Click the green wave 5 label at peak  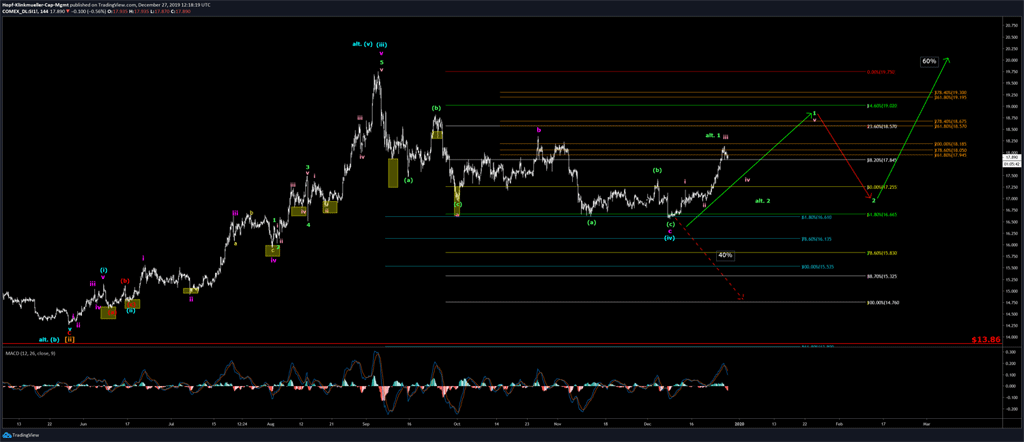(381, 62)
